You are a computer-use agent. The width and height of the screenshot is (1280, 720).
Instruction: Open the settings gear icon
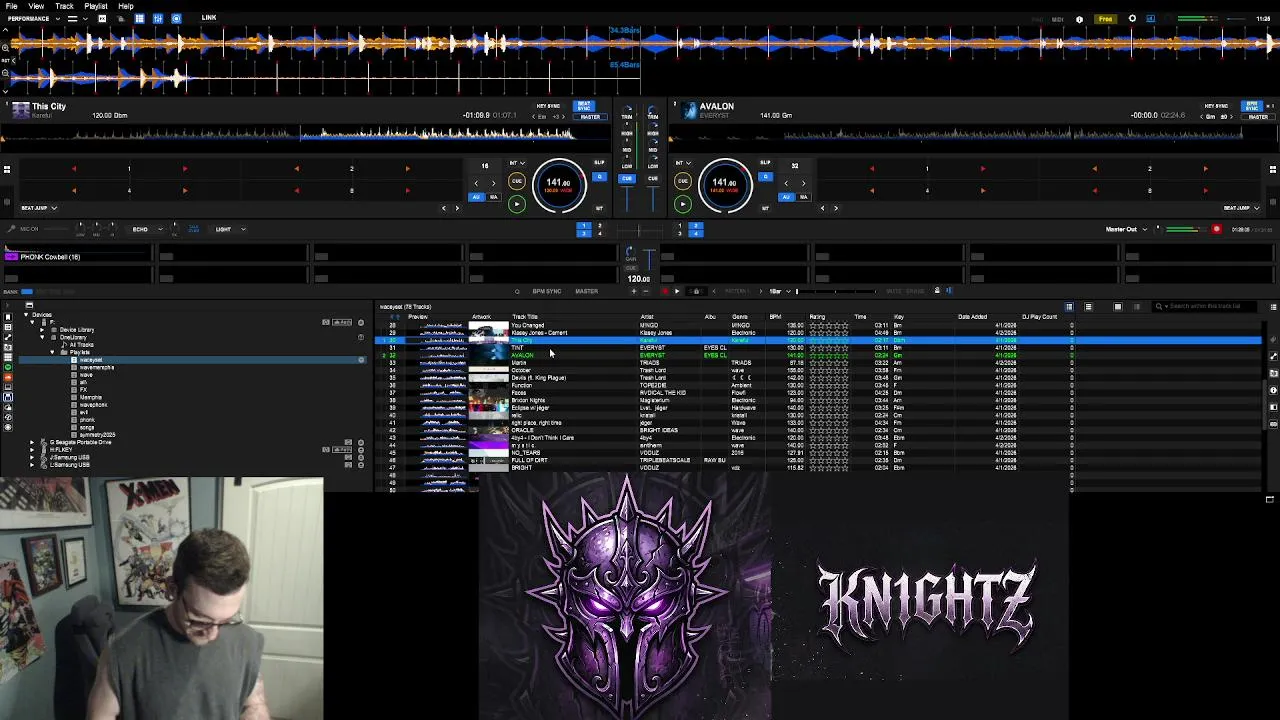(x=1132, y=19)
